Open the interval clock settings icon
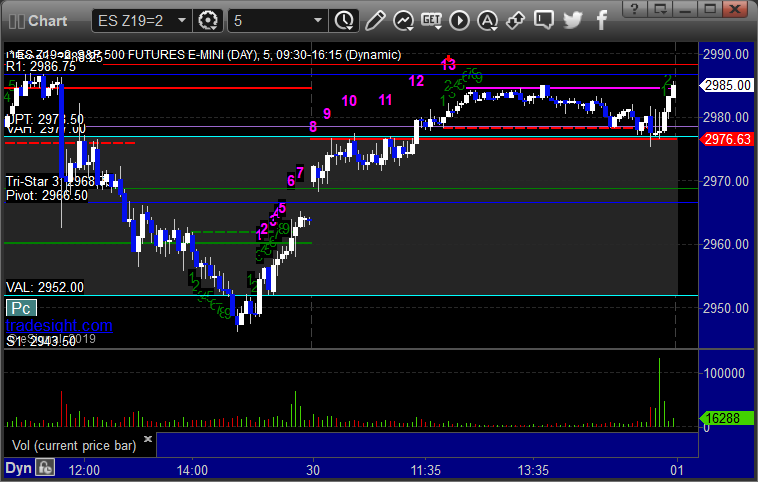 344,21
